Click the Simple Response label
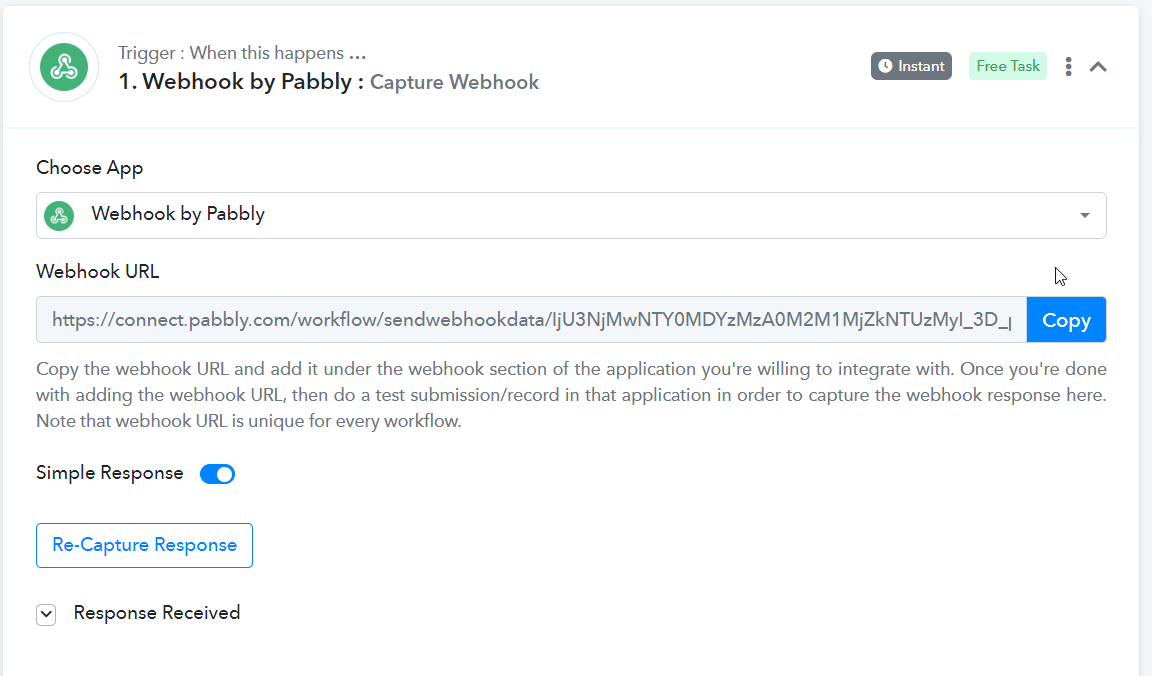Viewport: 1152px width, 676px height. coord(109,472)
